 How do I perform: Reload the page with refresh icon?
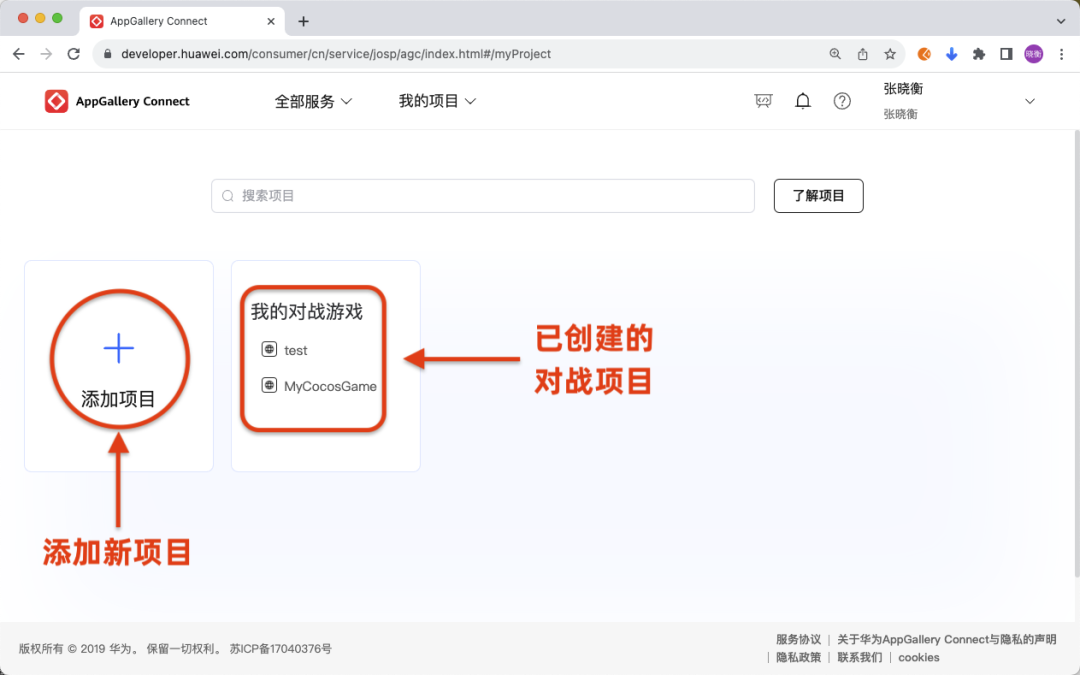click(74, 54)
